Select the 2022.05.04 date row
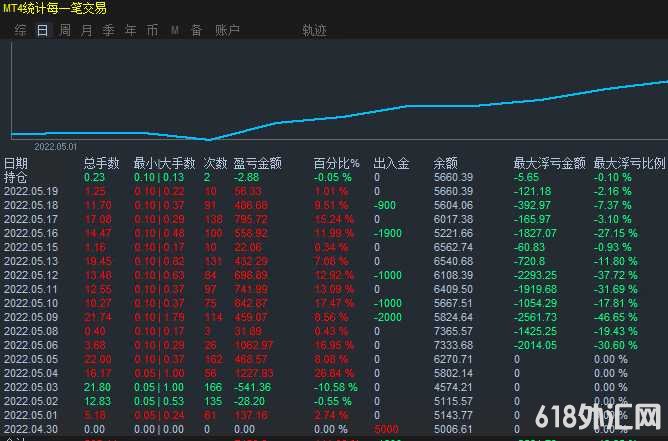The width and height of the screenshot is (668, 441). click(31, 373)
